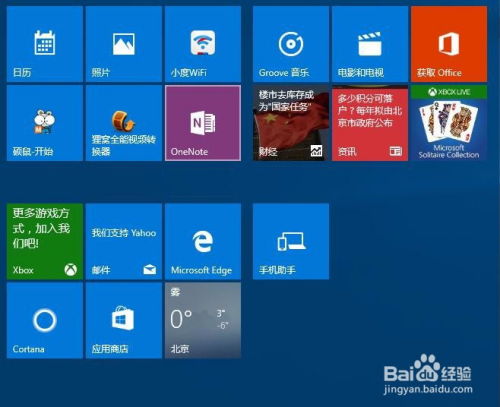Image resolution: width=500 pixels, height=407 pixels.
Task: Open the 硕鼠-开始 app tile
Action: pos(45,123)
